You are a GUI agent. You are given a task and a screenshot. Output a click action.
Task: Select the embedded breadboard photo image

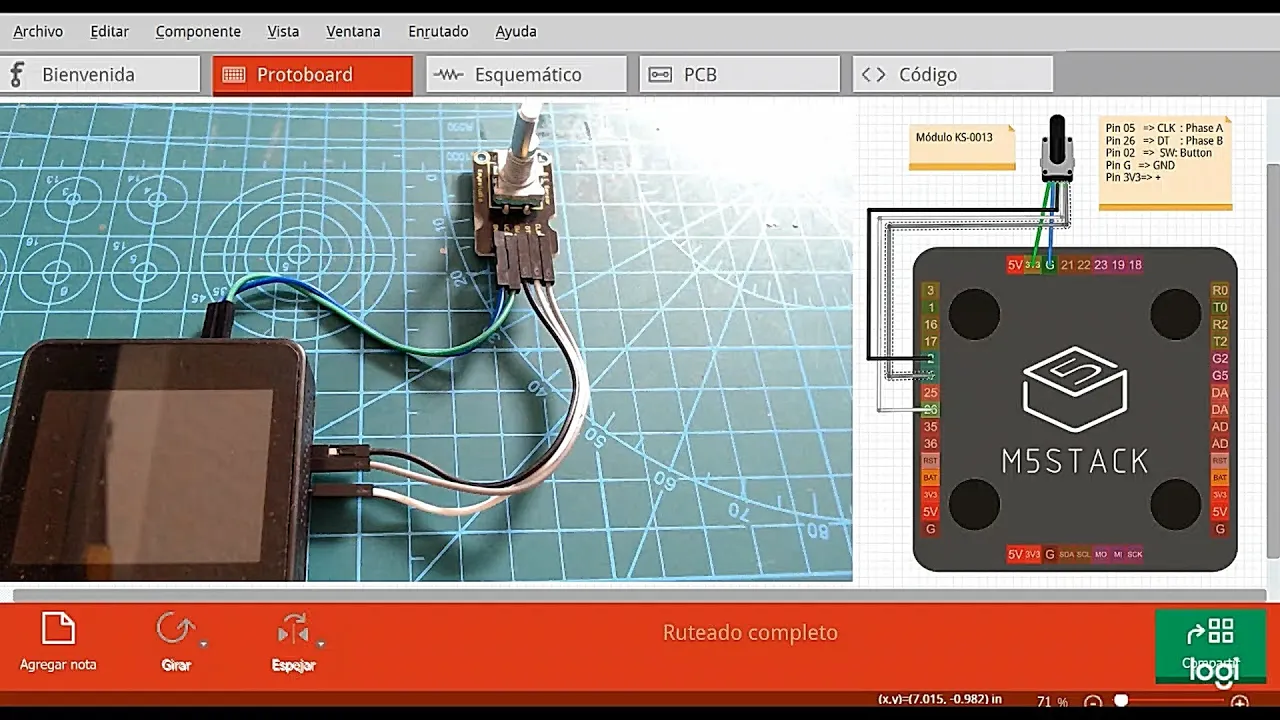426,341
